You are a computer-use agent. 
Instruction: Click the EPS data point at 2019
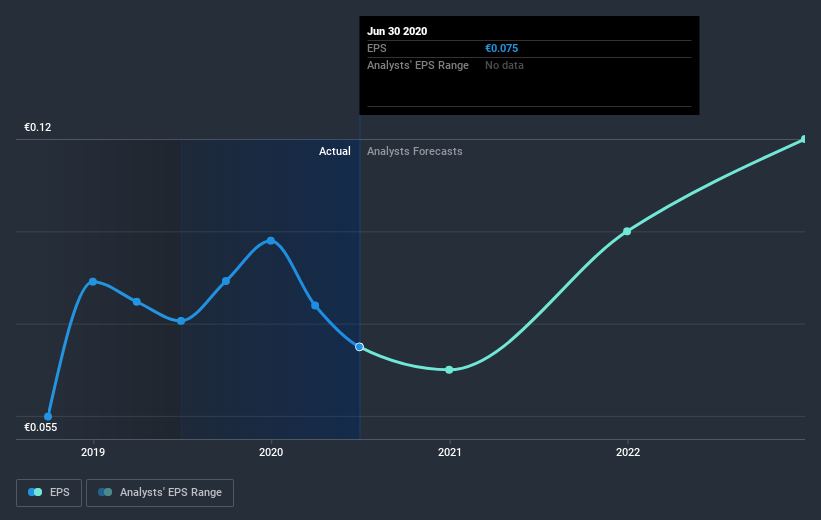coord(93,282)
